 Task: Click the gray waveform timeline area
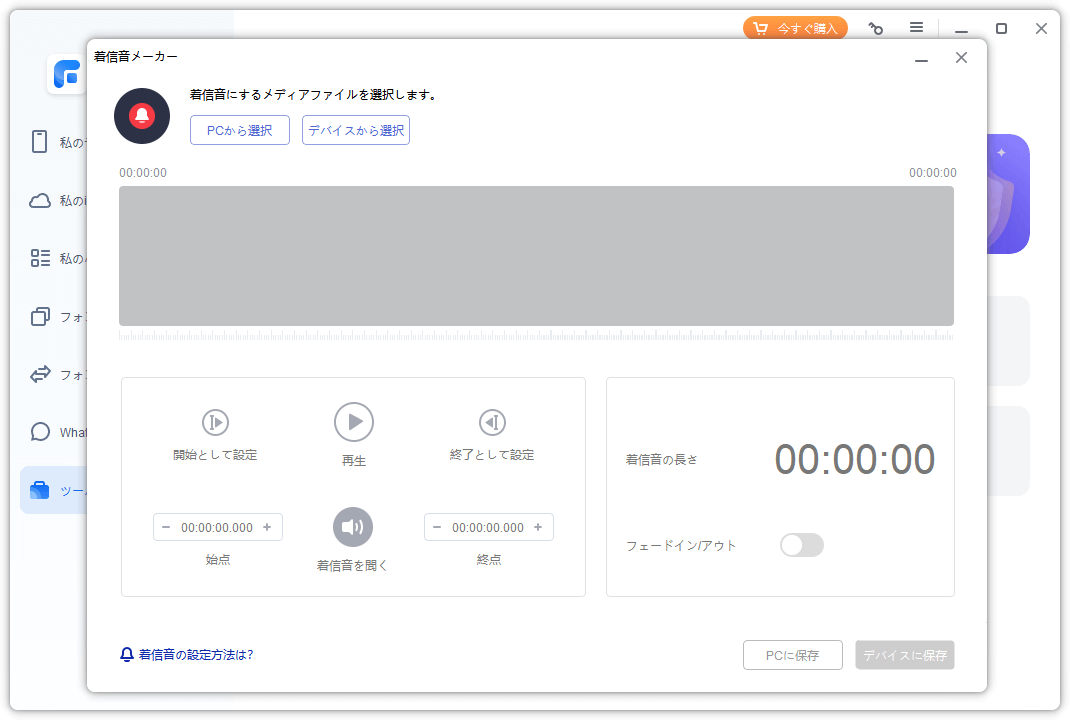(536, 256)
